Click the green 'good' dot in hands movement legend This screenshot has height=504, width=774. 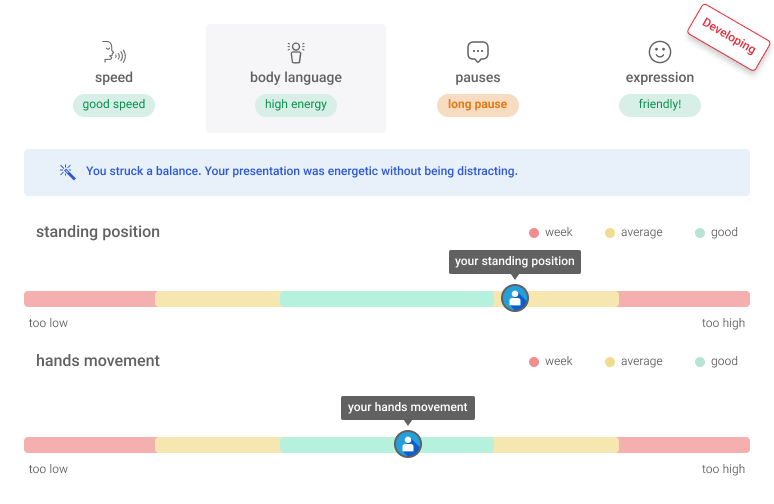click(700, 362)
